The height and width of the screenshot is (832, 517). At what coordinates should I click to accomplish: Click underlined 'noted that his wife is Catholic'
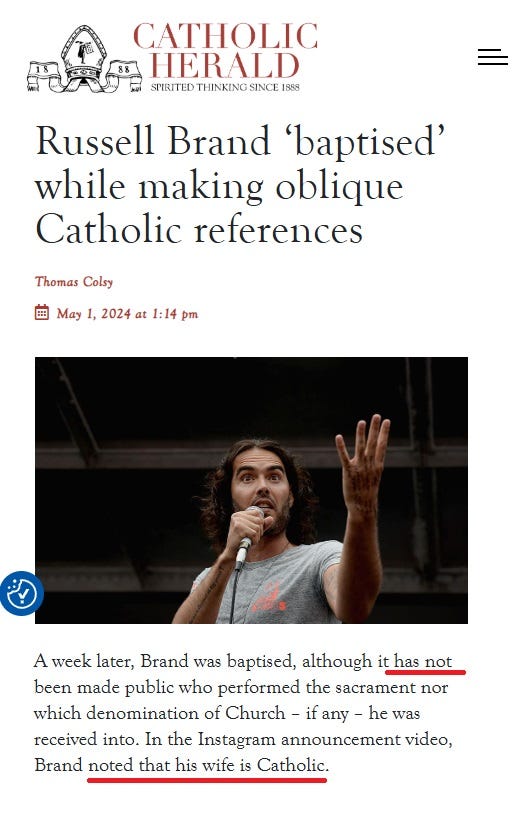[207, 765]
